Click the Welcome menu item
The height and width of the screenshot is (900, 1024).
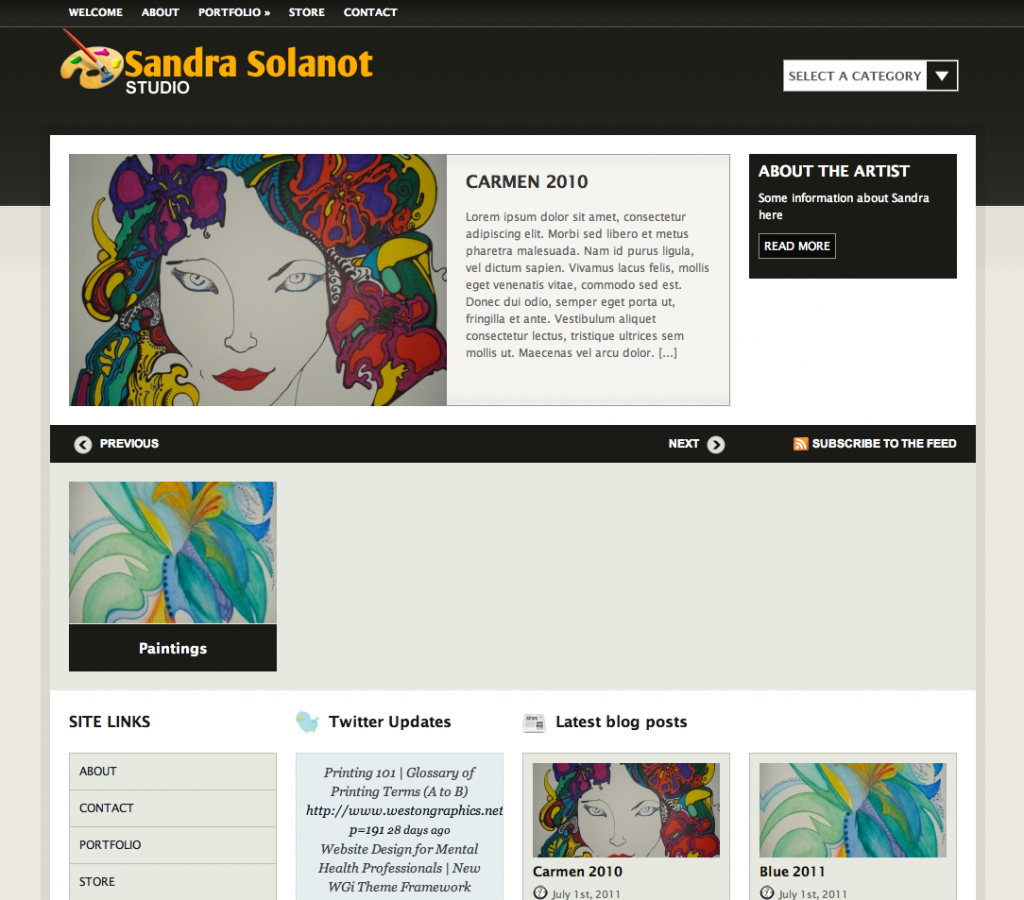coord(95,12)
